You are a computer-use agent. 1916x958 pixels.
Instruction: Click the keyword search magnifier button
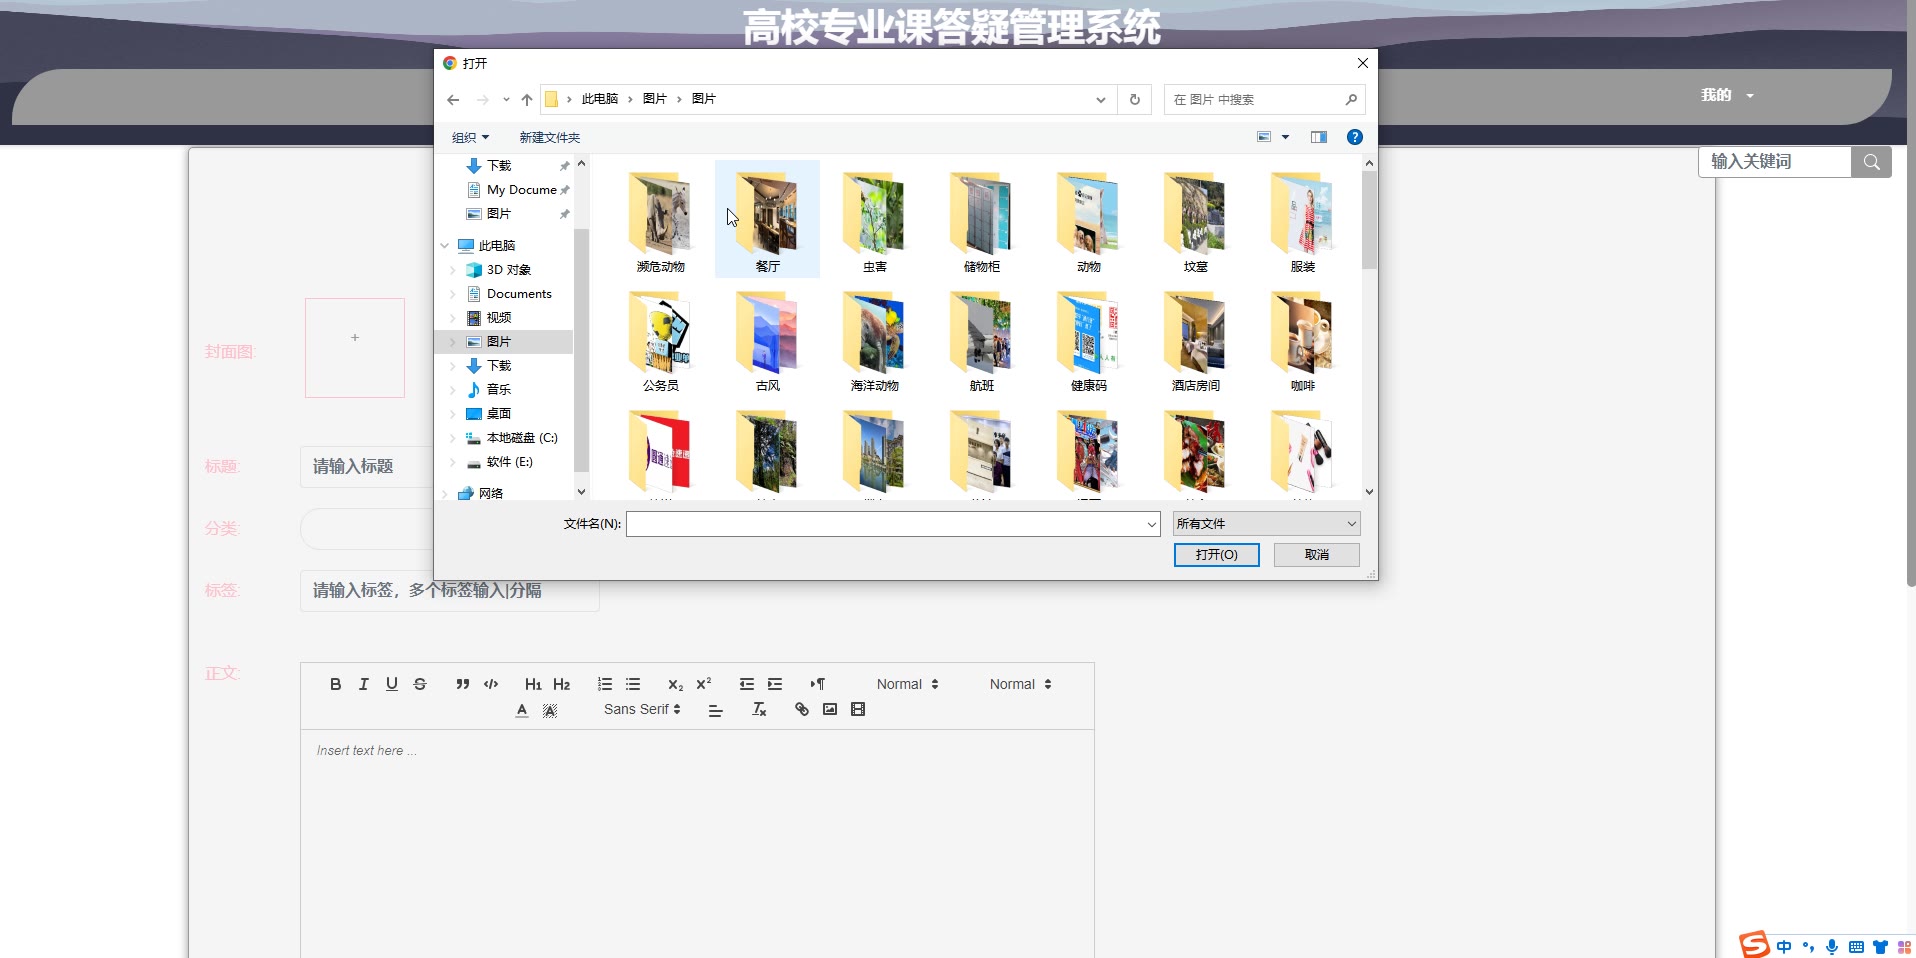click(1871, 162)
